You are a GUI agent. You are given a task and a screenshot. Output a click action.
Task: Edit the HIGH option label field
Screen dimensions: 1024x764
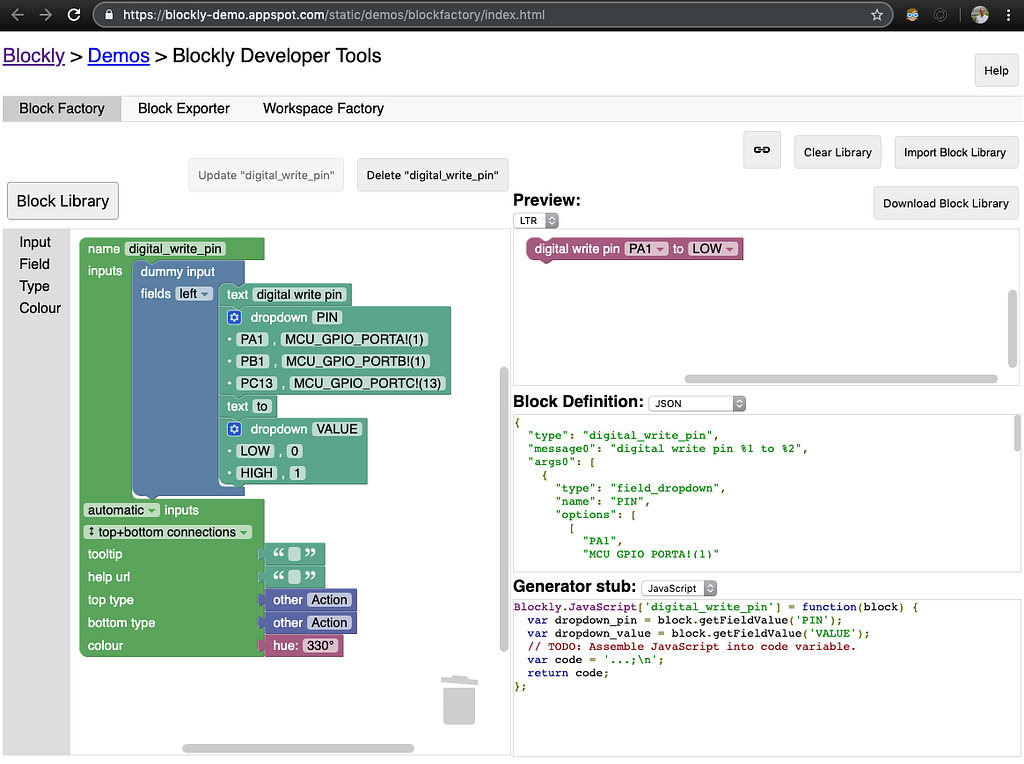[257, 473]
